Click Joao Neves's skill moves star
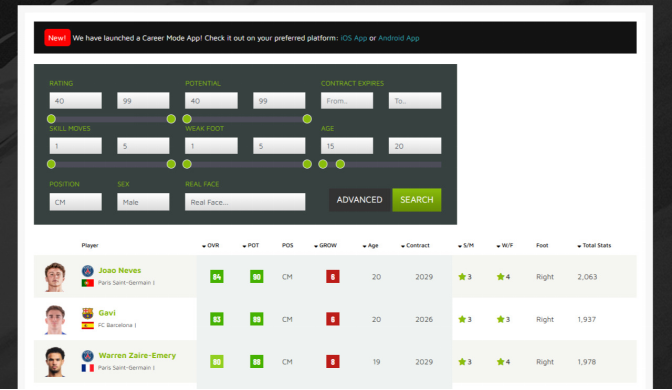Viewport: 672px width, 390px height. pyautogui.click(x=462, y=276)
